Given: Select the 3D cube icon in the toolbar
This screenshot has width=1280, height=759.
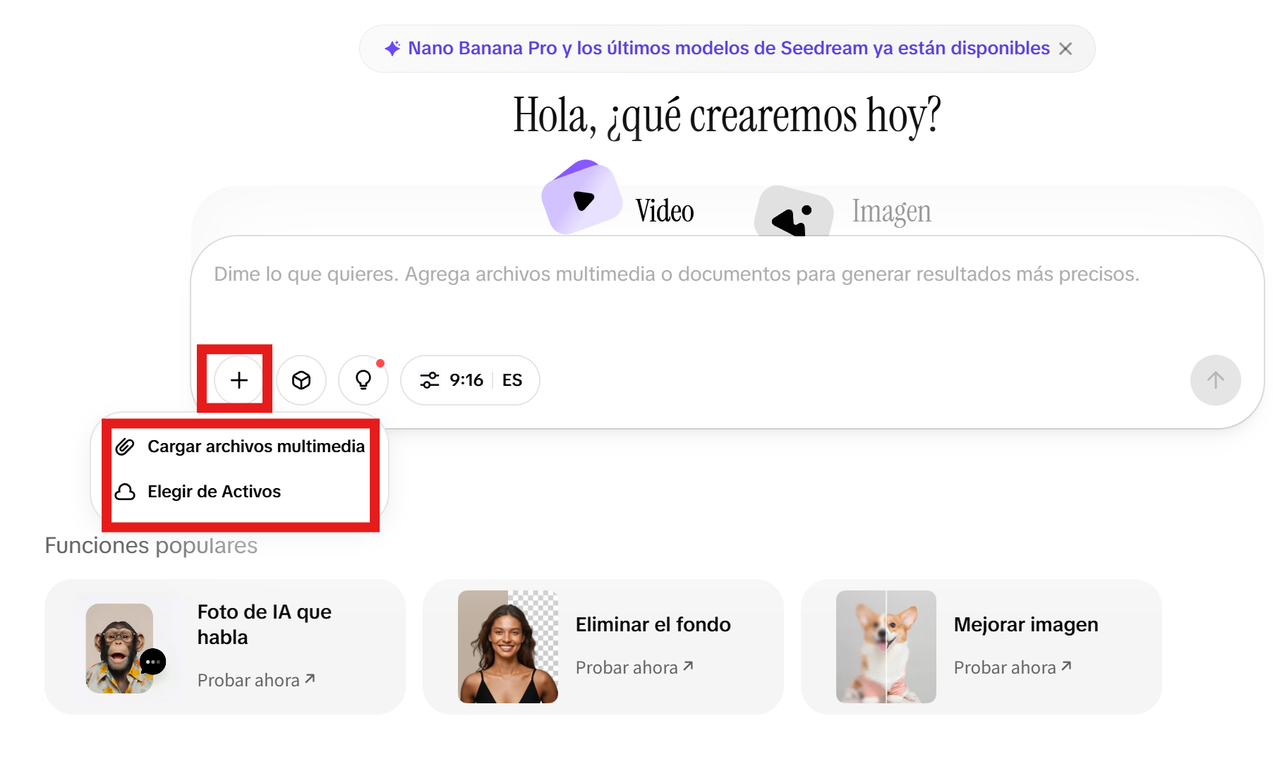Looking at the screenshot, I should click(301, 380).
